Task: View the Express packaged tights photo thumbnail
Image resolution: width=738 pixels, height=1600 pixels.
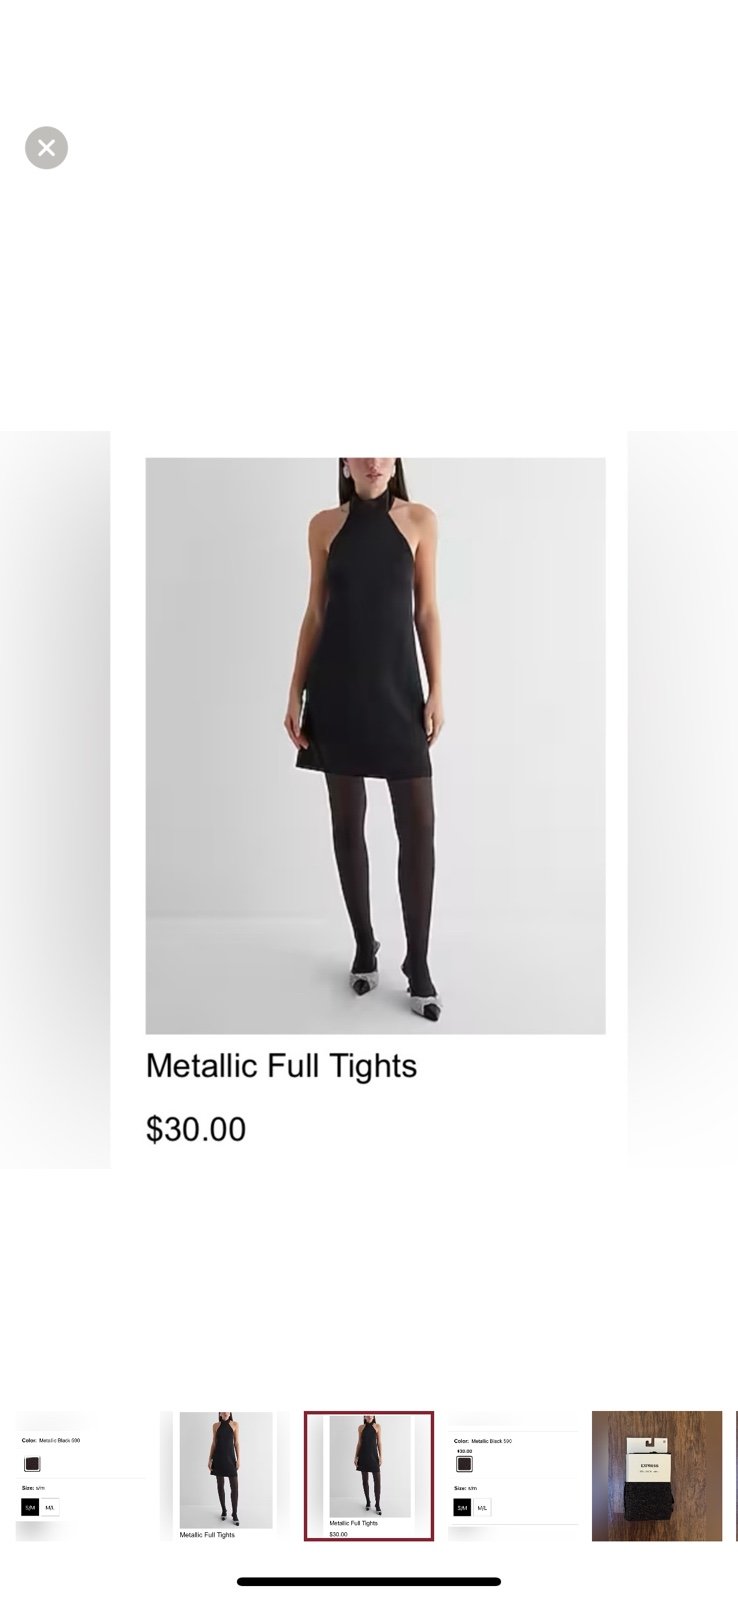Action: pos(657,1476)
